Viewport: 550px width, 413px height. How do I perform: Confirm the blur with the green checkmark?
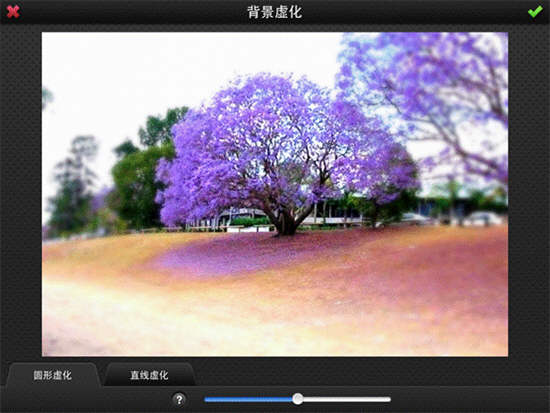click(535, 12)
